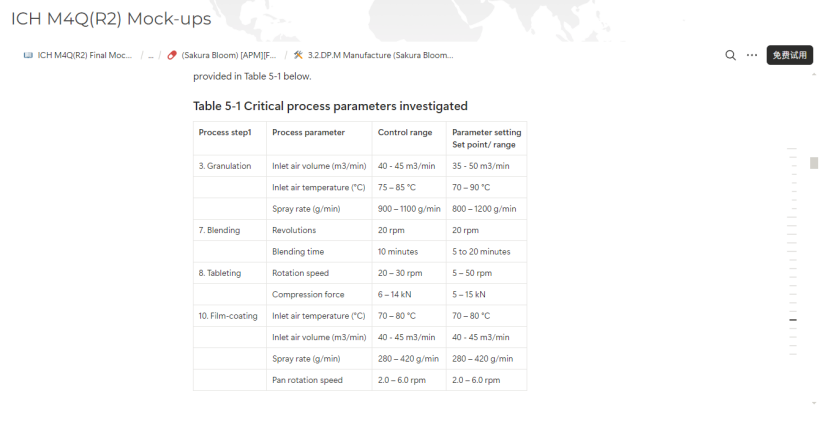Select the Process parameter column header cell
Screen dimensions: 831x428
308,132
